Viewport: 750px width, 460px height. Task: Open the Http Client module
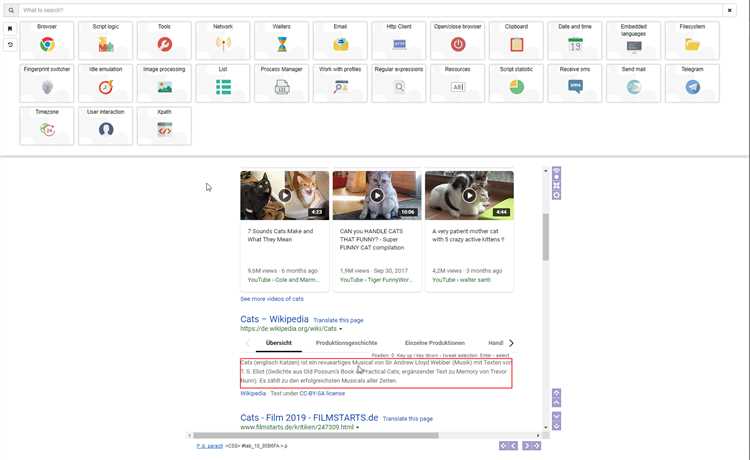point(399,40)
